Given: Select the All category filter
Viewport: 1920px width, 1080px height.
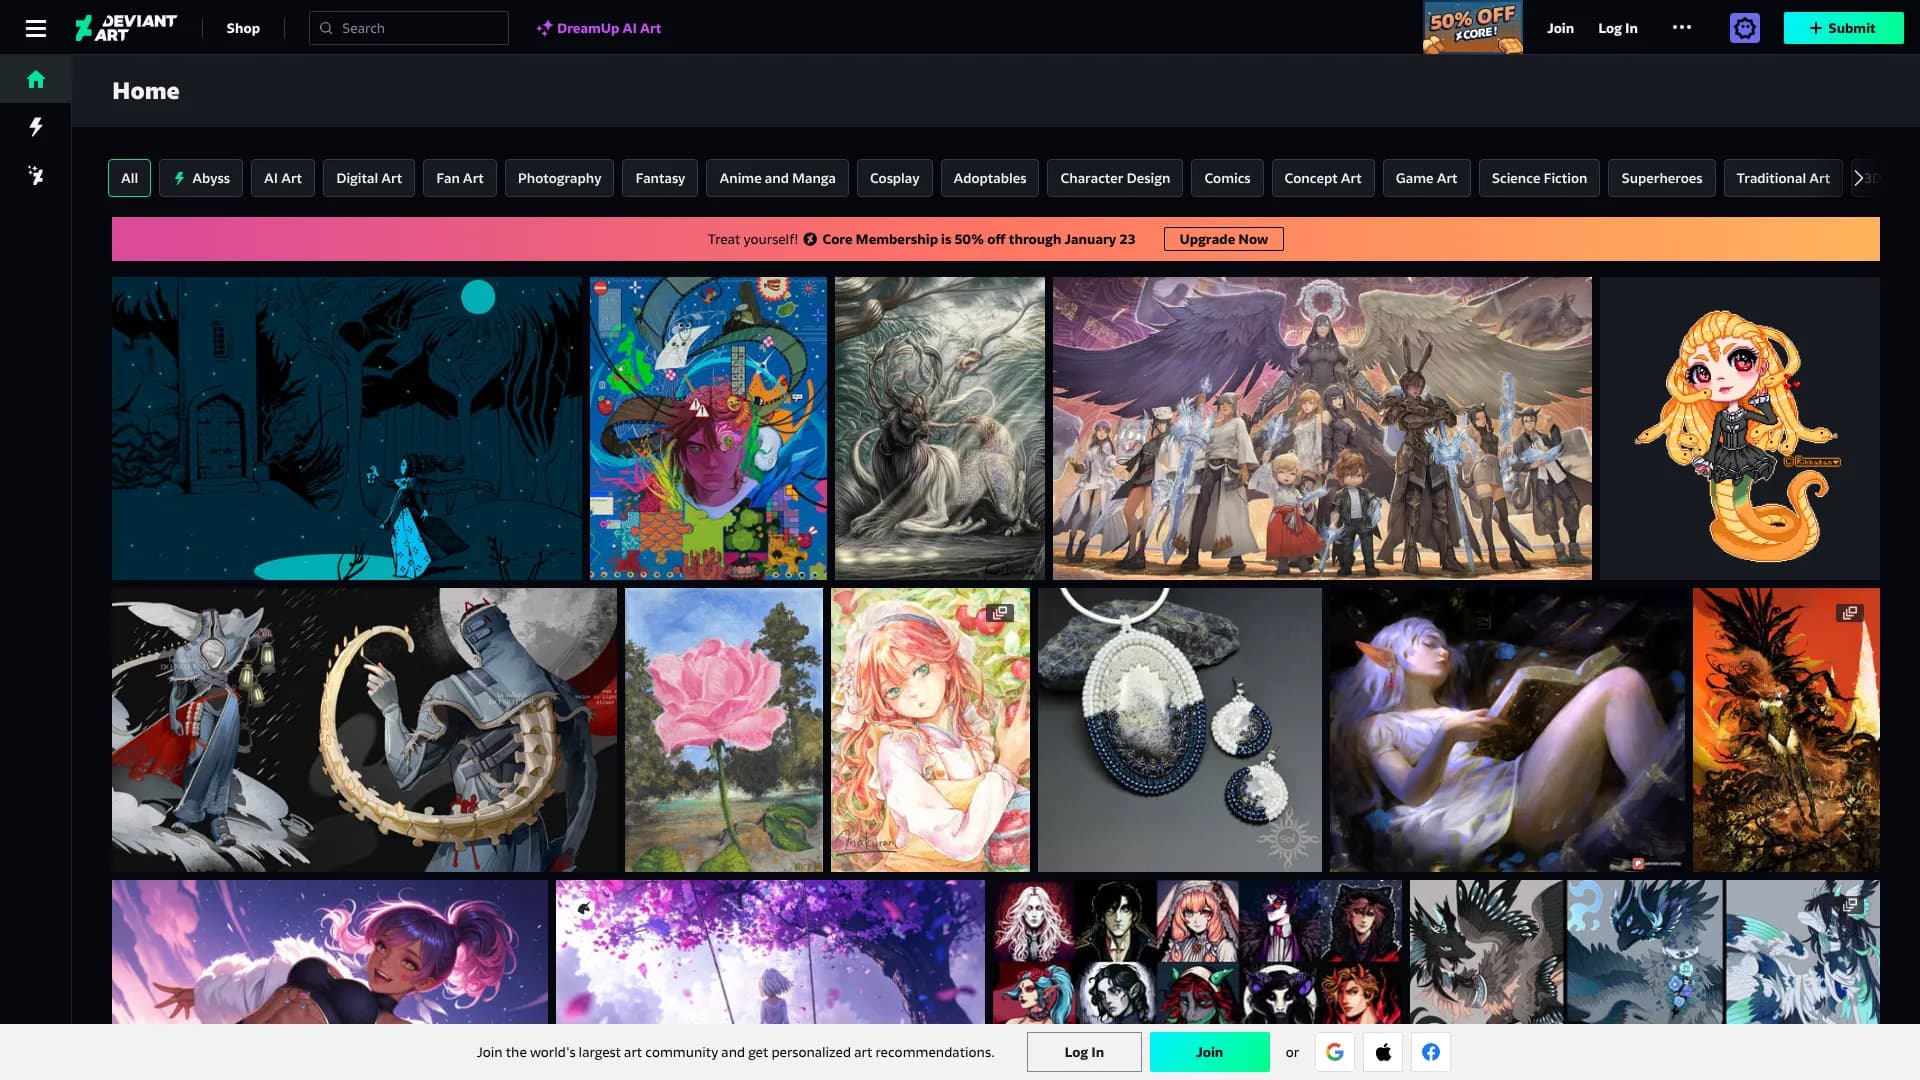Looking at the screenshot, I should [x=129, y=178].
